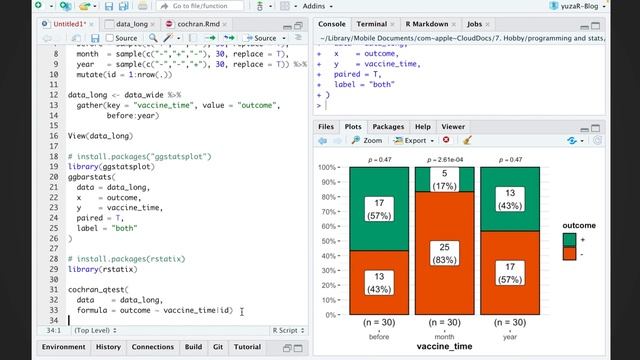
Task: Open the Files tab
Action: [326, 127]
